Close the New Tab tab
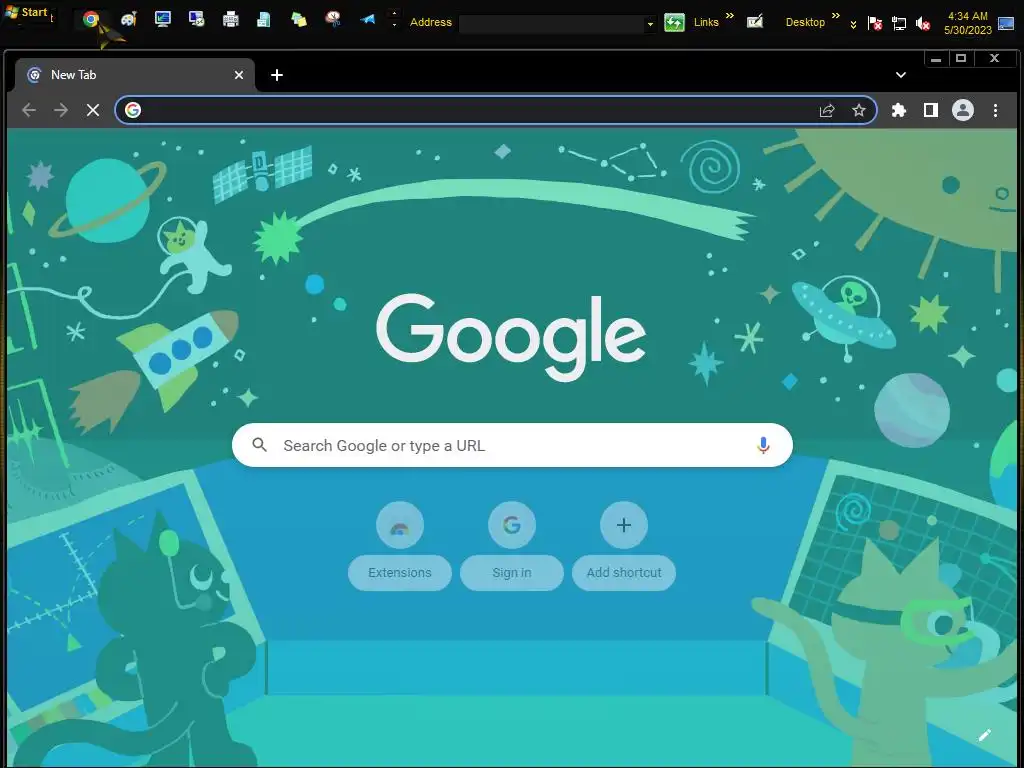The width and height of the screenshot is (1024, 768). click(239, 75)
